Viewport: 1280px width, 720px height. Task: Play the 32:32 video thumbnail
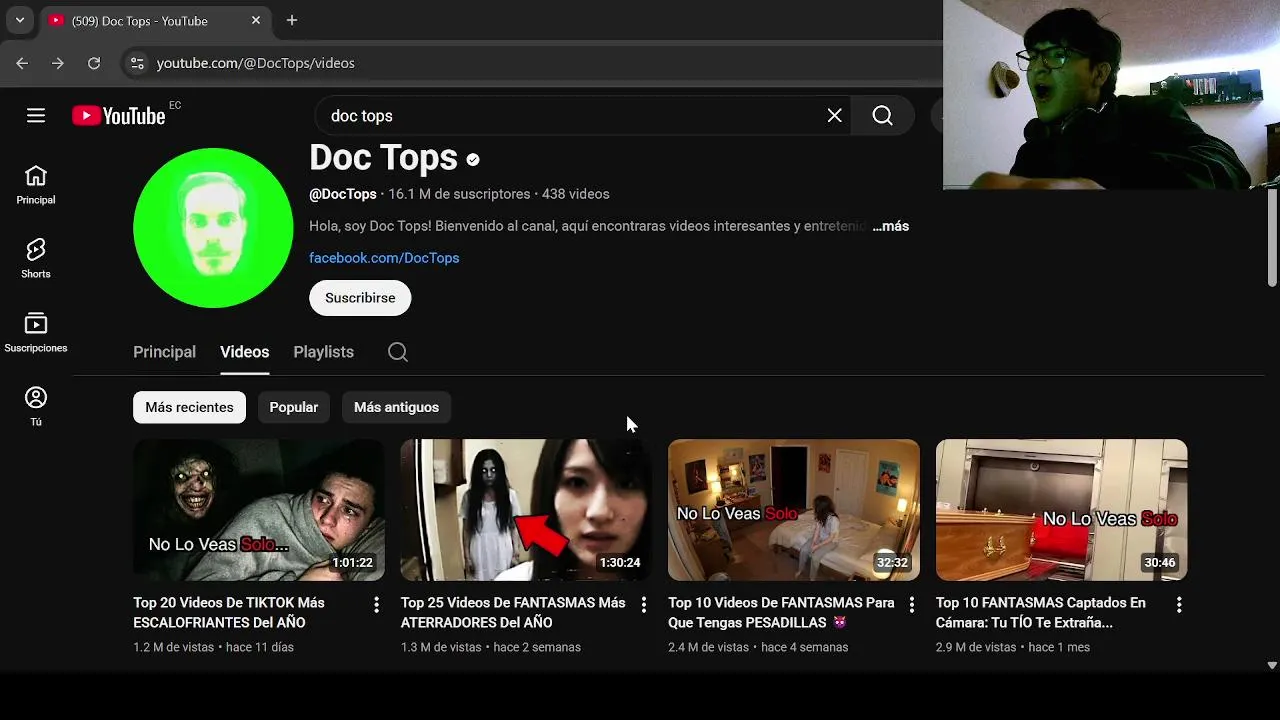coord(794,510)
